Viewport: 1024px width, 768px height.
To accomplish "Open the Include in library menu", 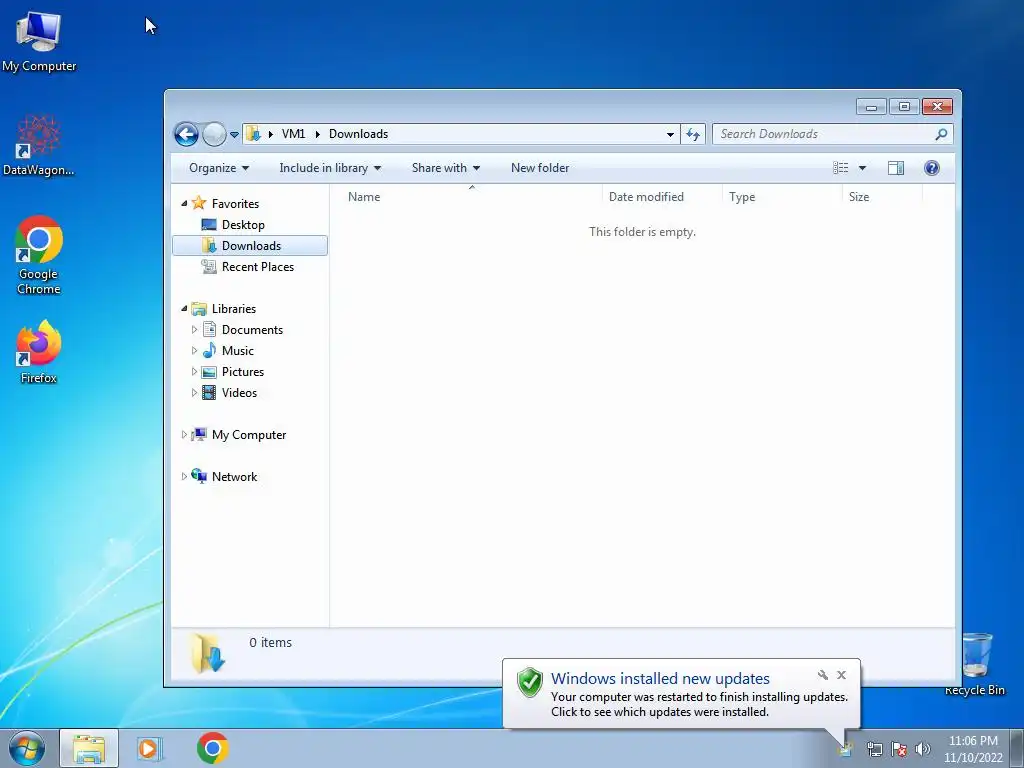I will 330,168.
